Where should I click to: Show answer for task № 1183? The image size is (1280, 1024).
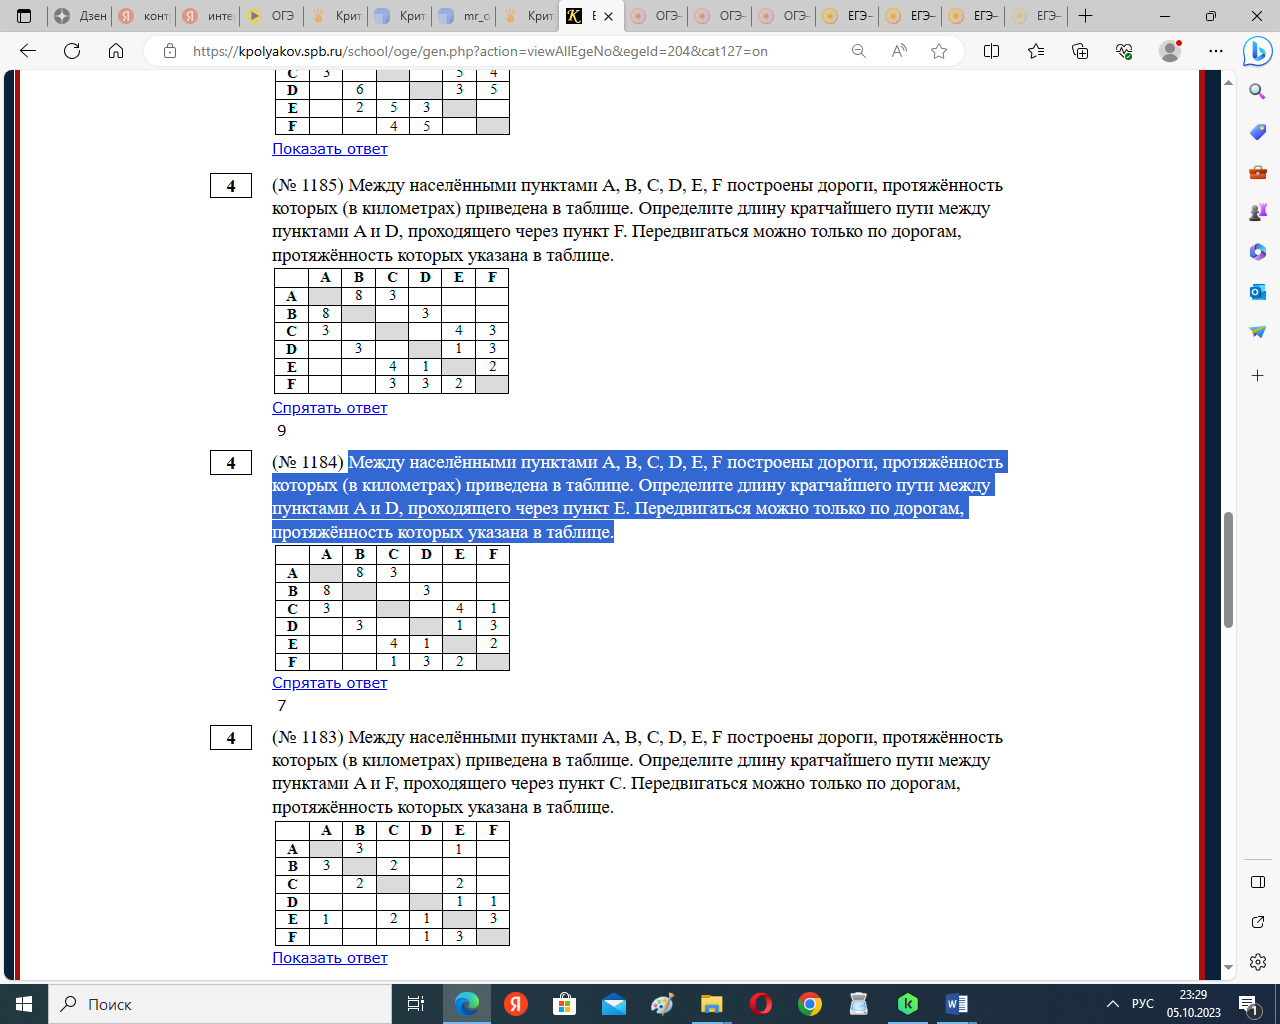(330, 958)
